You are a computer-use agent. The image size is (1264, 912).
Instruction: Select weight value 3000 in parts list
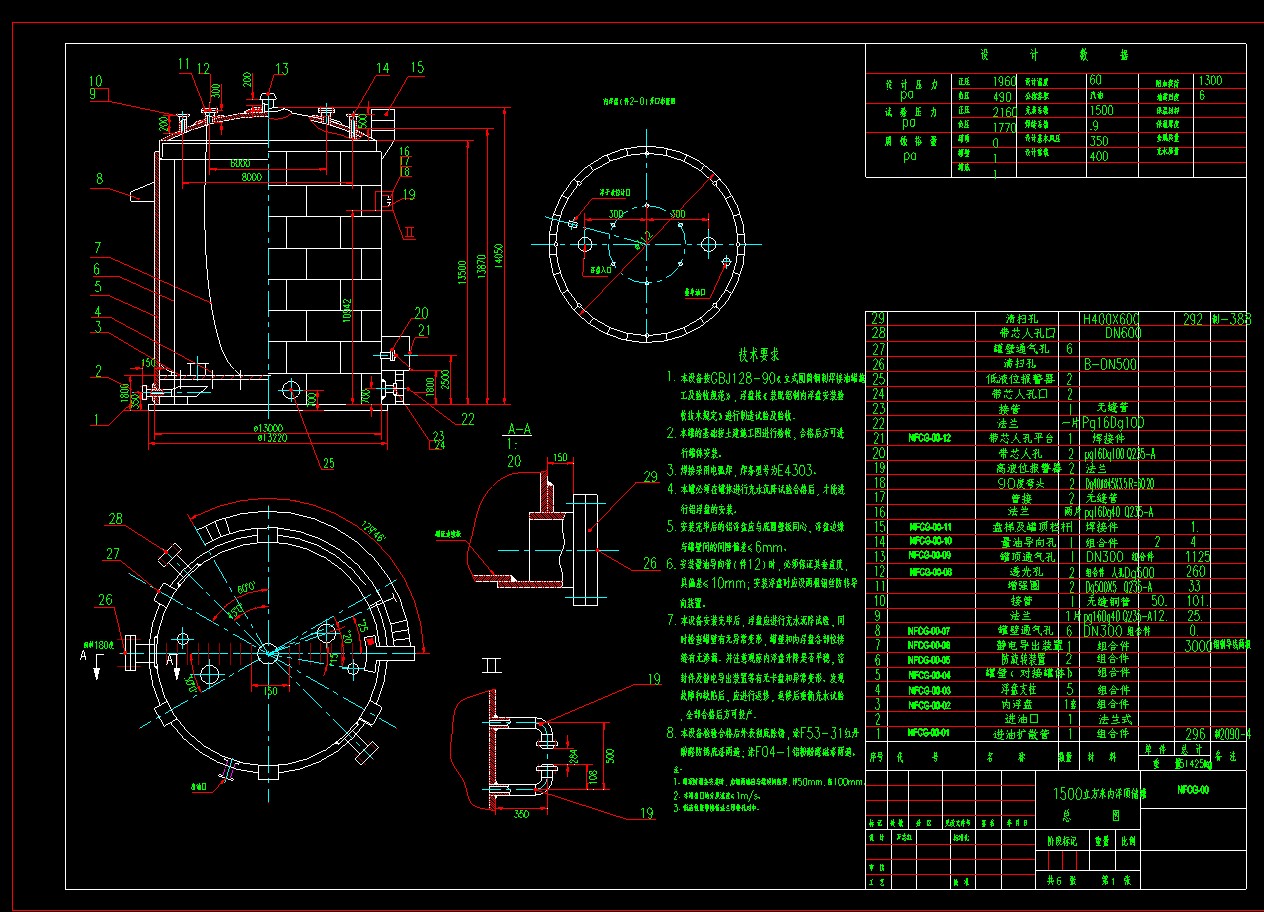tap(1197, 646)
